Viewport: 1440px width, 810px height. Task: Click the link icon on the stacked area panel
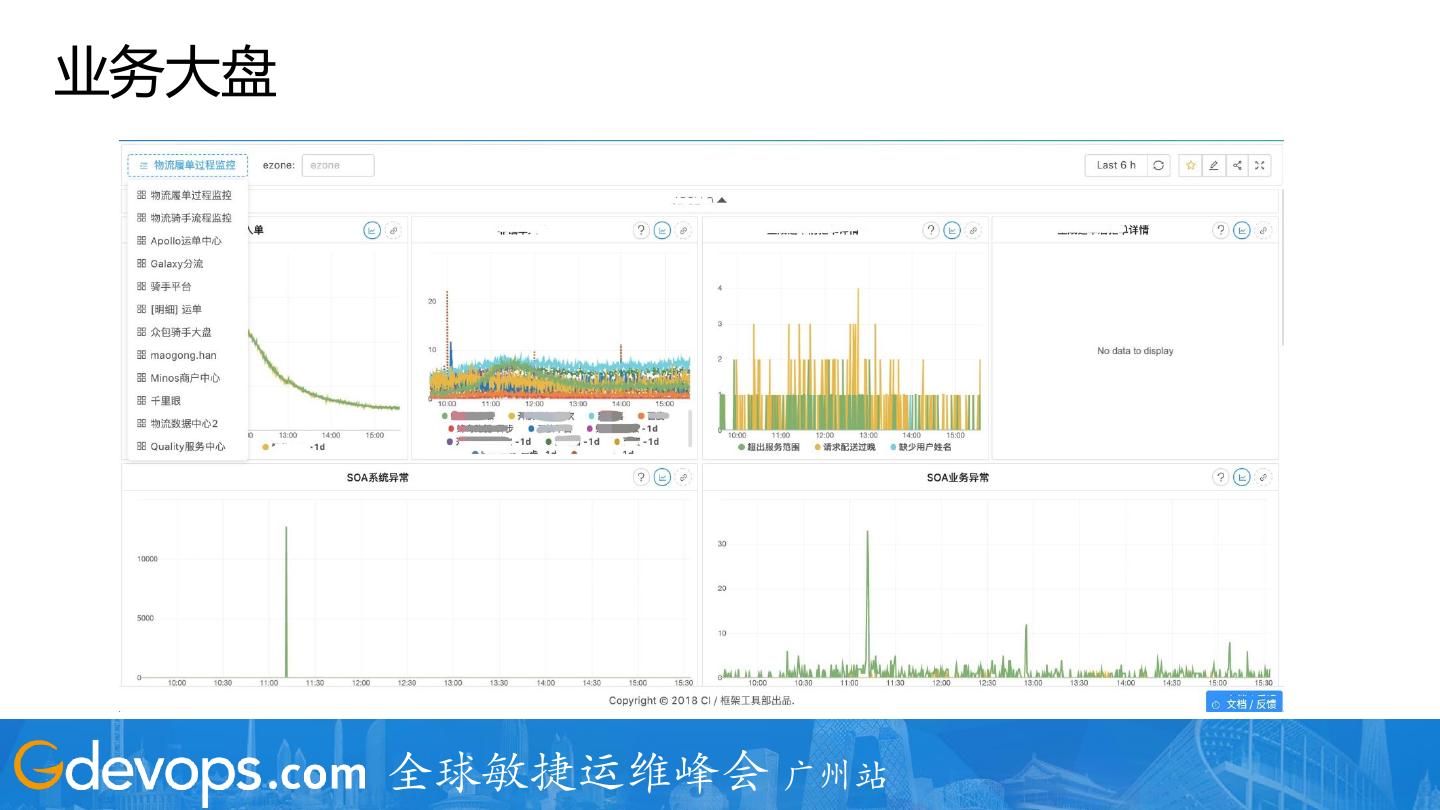tap(684, 230)
